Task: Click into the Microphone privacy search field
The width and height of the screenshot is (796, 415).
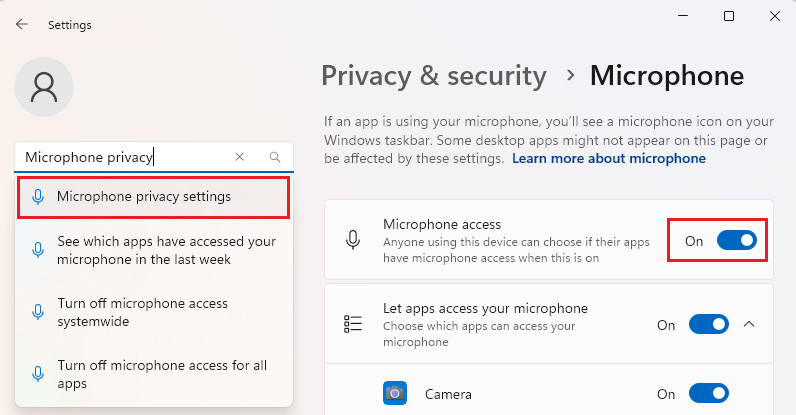Action: pos(122,157)
